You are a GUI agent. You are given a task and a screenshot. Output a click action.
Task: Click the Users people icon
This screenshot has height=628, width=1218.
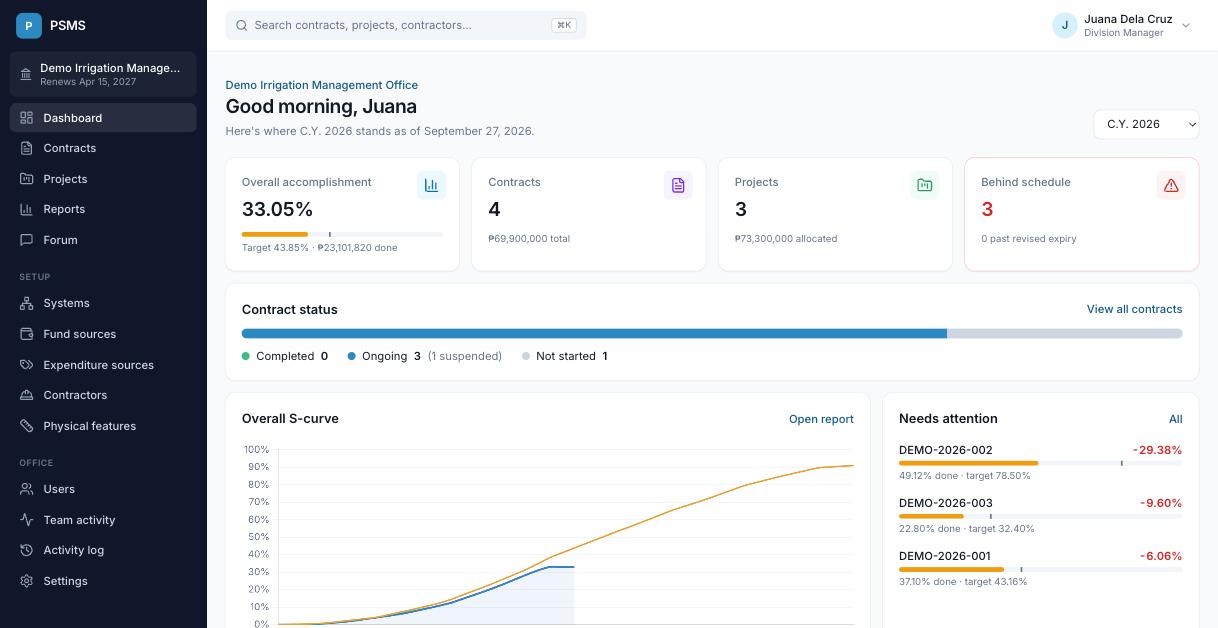coord(27,489)
